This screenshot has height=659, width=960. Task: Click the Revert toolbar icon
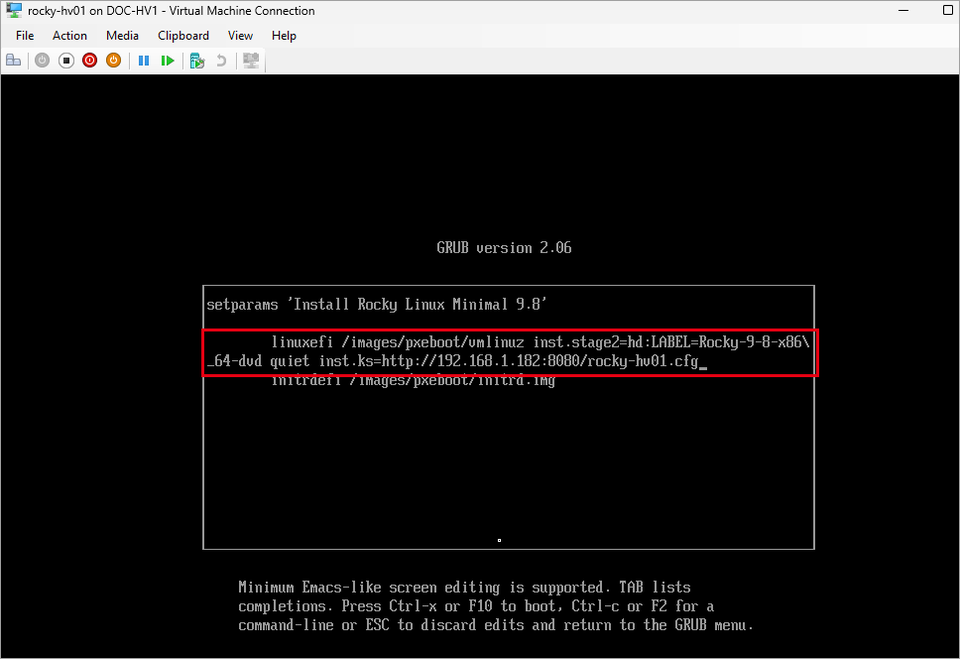click(221, 60)
